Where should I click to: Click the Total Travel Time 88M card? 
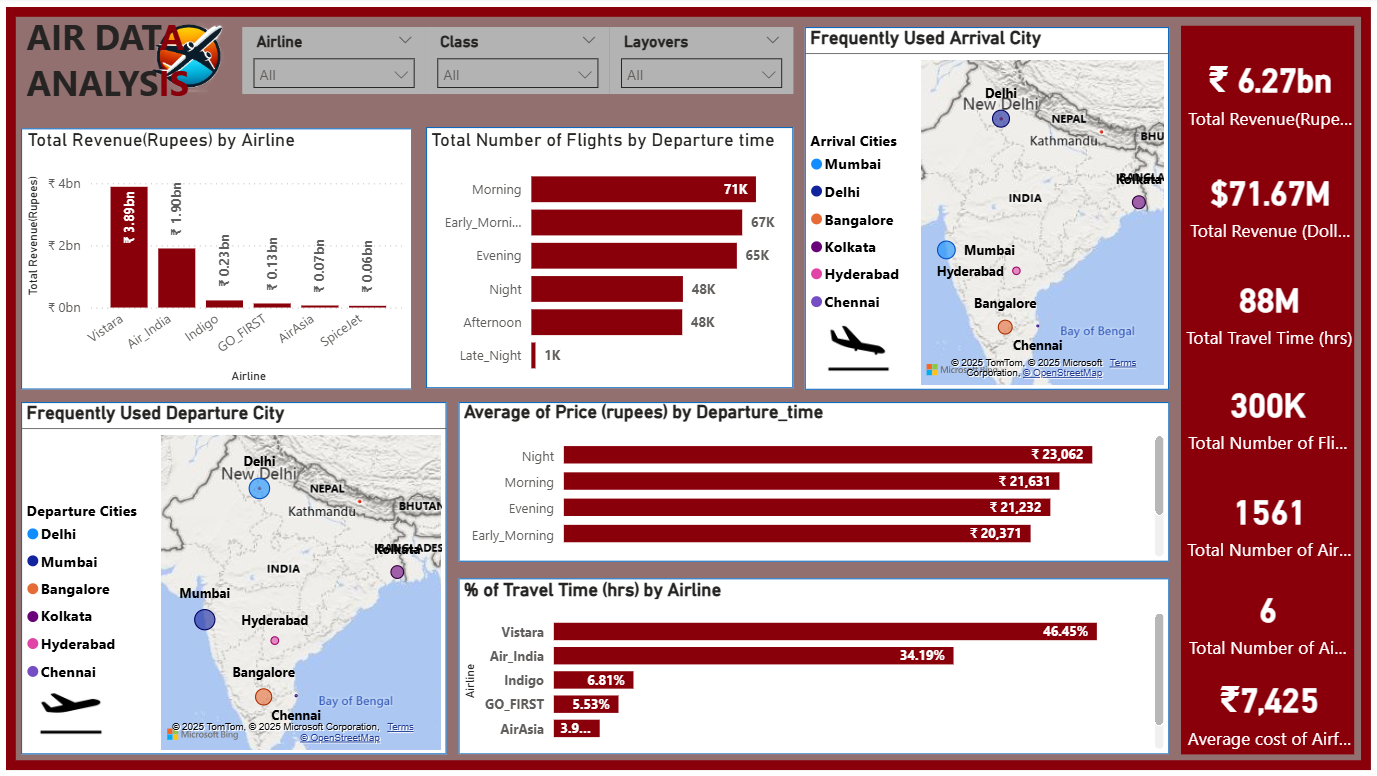1268,316
